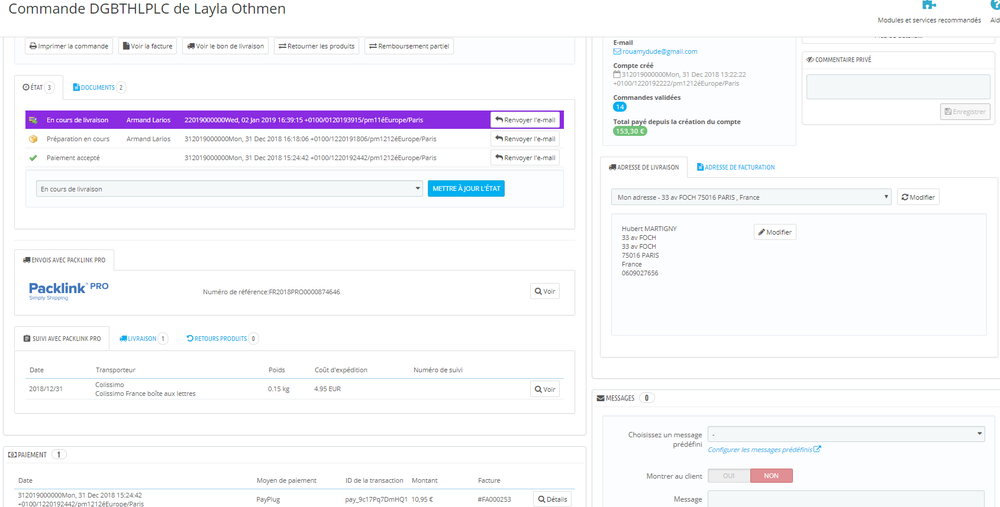Click Voir next to Packlink reference number
The image size is (1000, 507).
coord(545,291)
